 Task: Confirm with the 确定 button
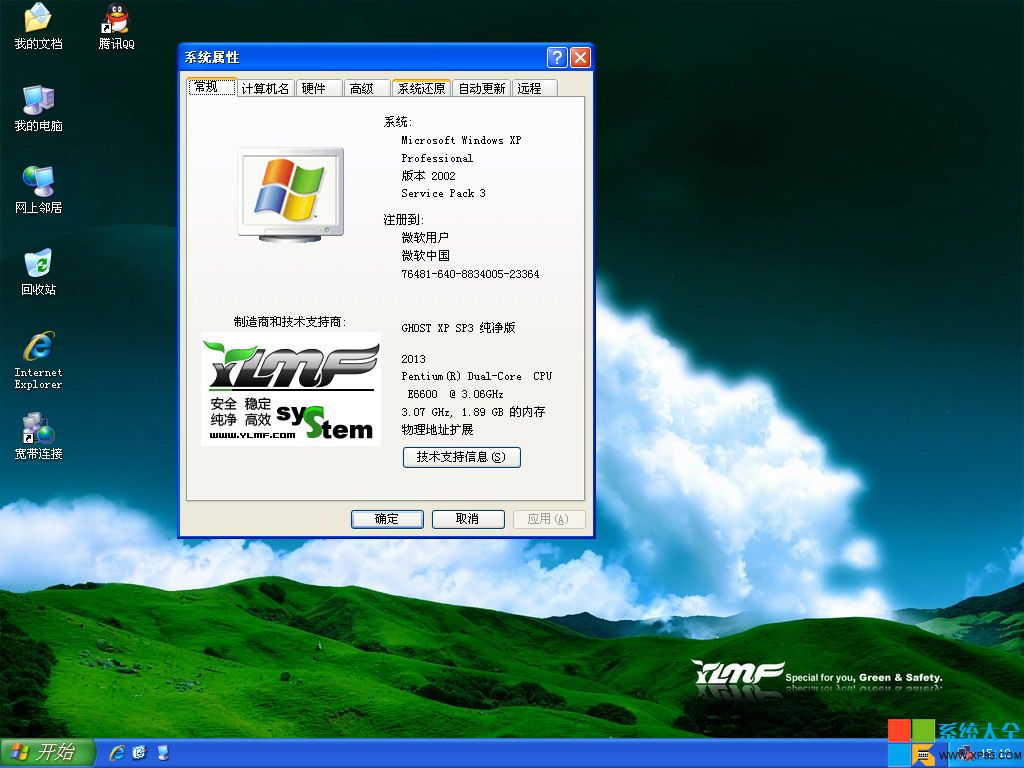pyautogui.click(x=387, y=519)
